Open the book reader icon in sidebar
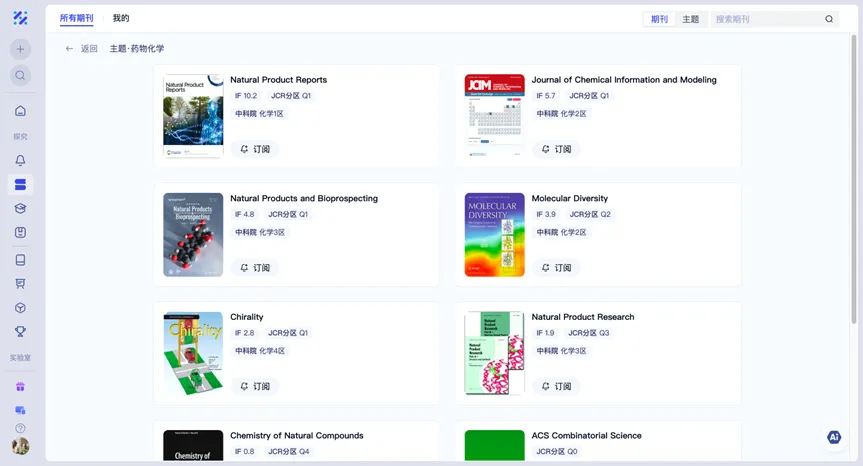Image resolution: width=863 pixels, height=466 pixels. tap(20, 260)
